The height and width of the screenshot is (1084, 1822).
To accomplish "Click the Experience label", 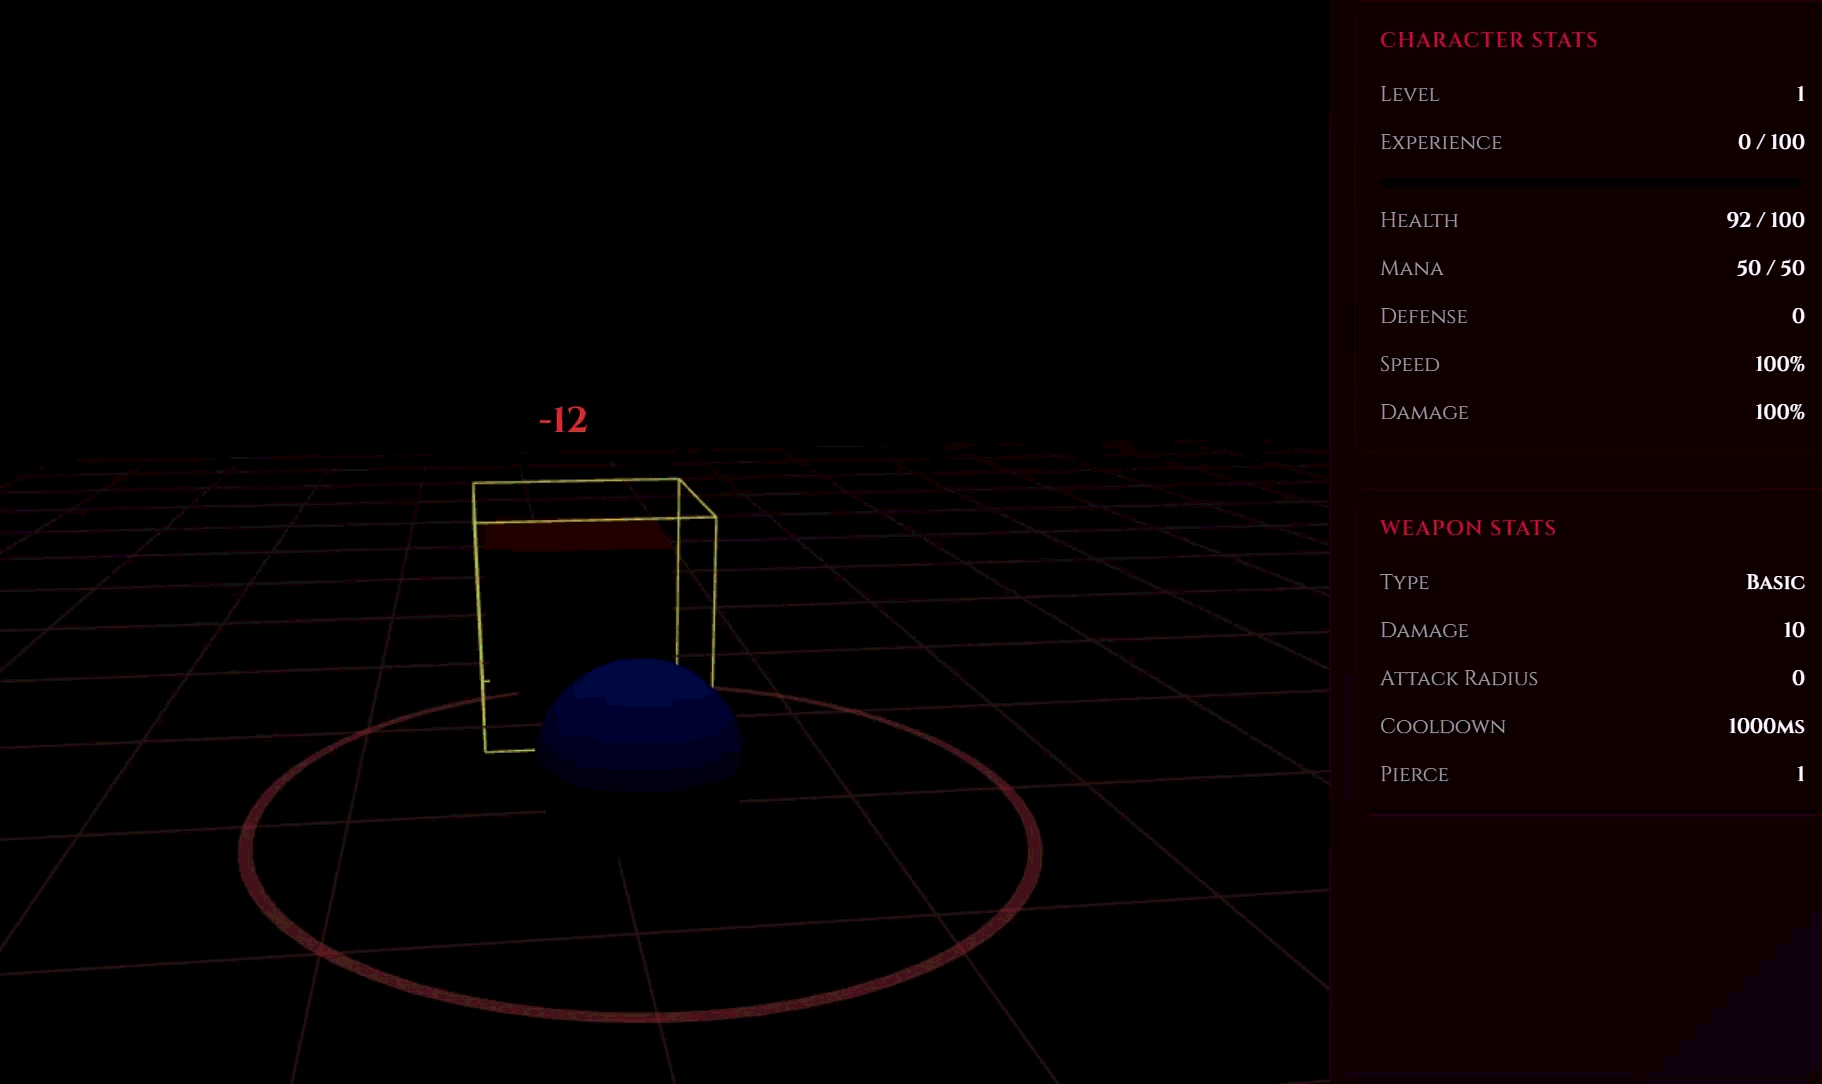I will pyautogui.click(x=1441, y=142).
